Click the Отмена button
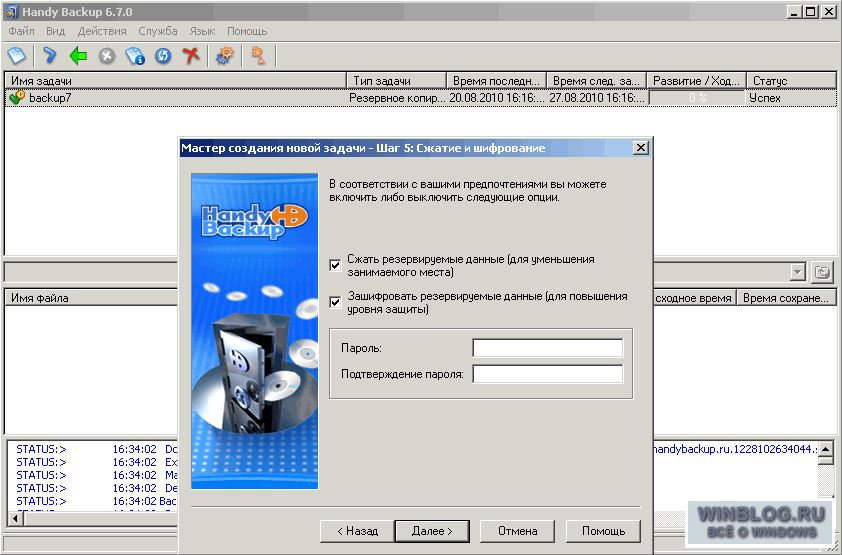Viewport: 842px width, 555px height. (x=517, y=531)
